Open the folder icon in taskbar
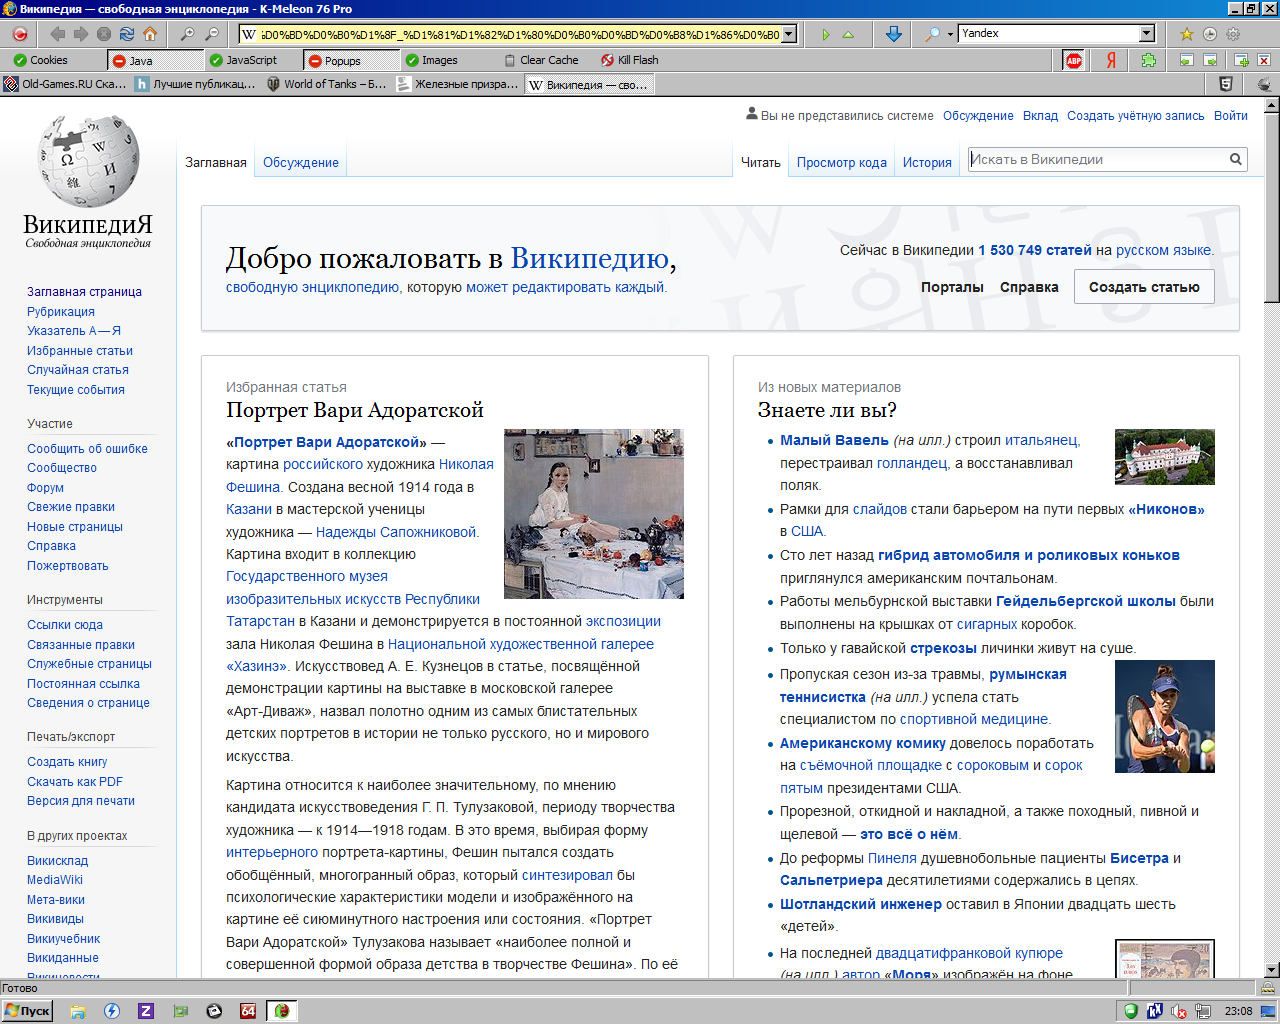 (x=77, y=1011)
